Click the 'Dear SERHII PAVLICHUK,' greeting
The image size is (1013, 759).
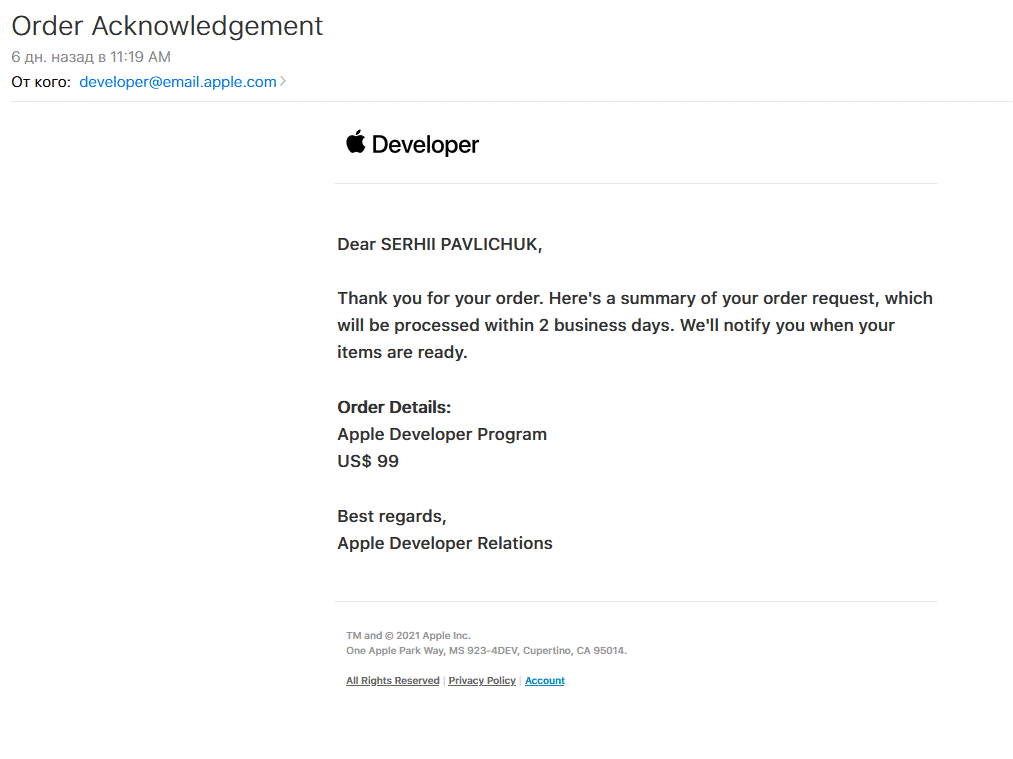439,244
